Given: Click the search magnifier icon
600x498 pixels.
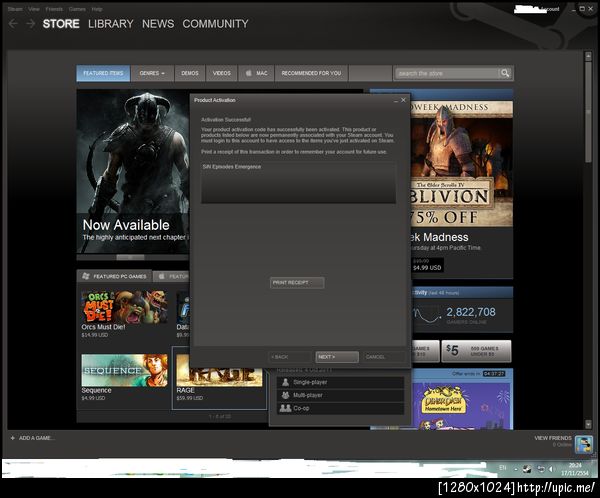Looking at the screenshot, I should point(505,73).
